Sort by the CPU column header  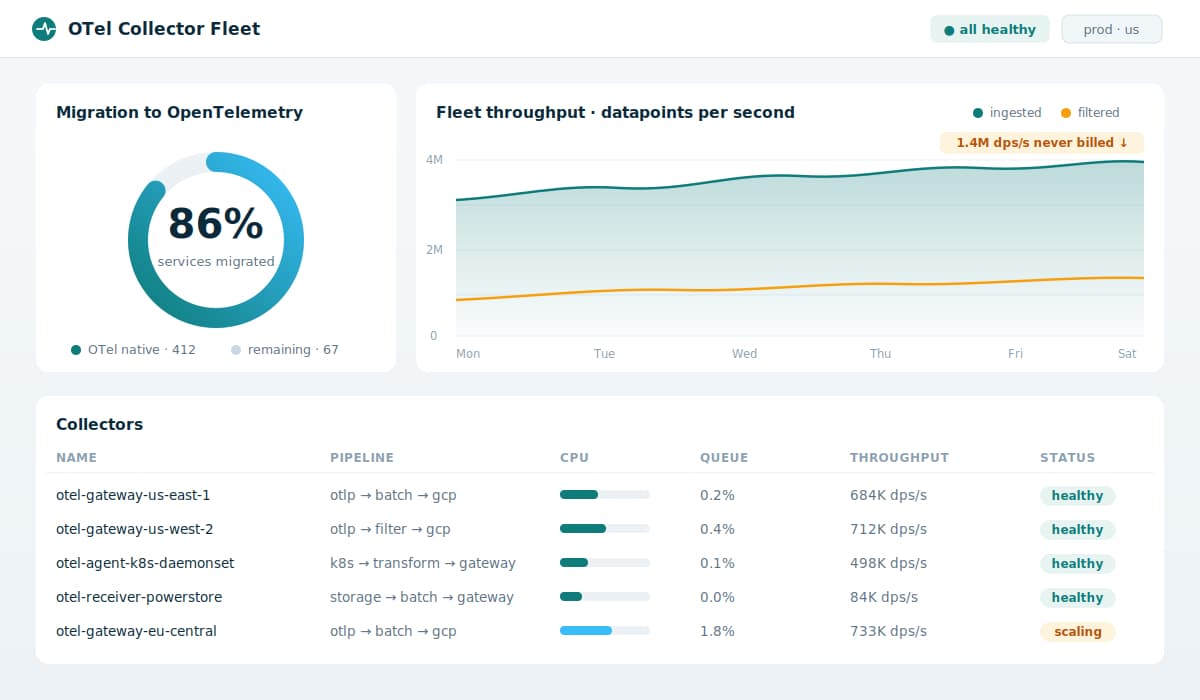(x=575, y=458)
